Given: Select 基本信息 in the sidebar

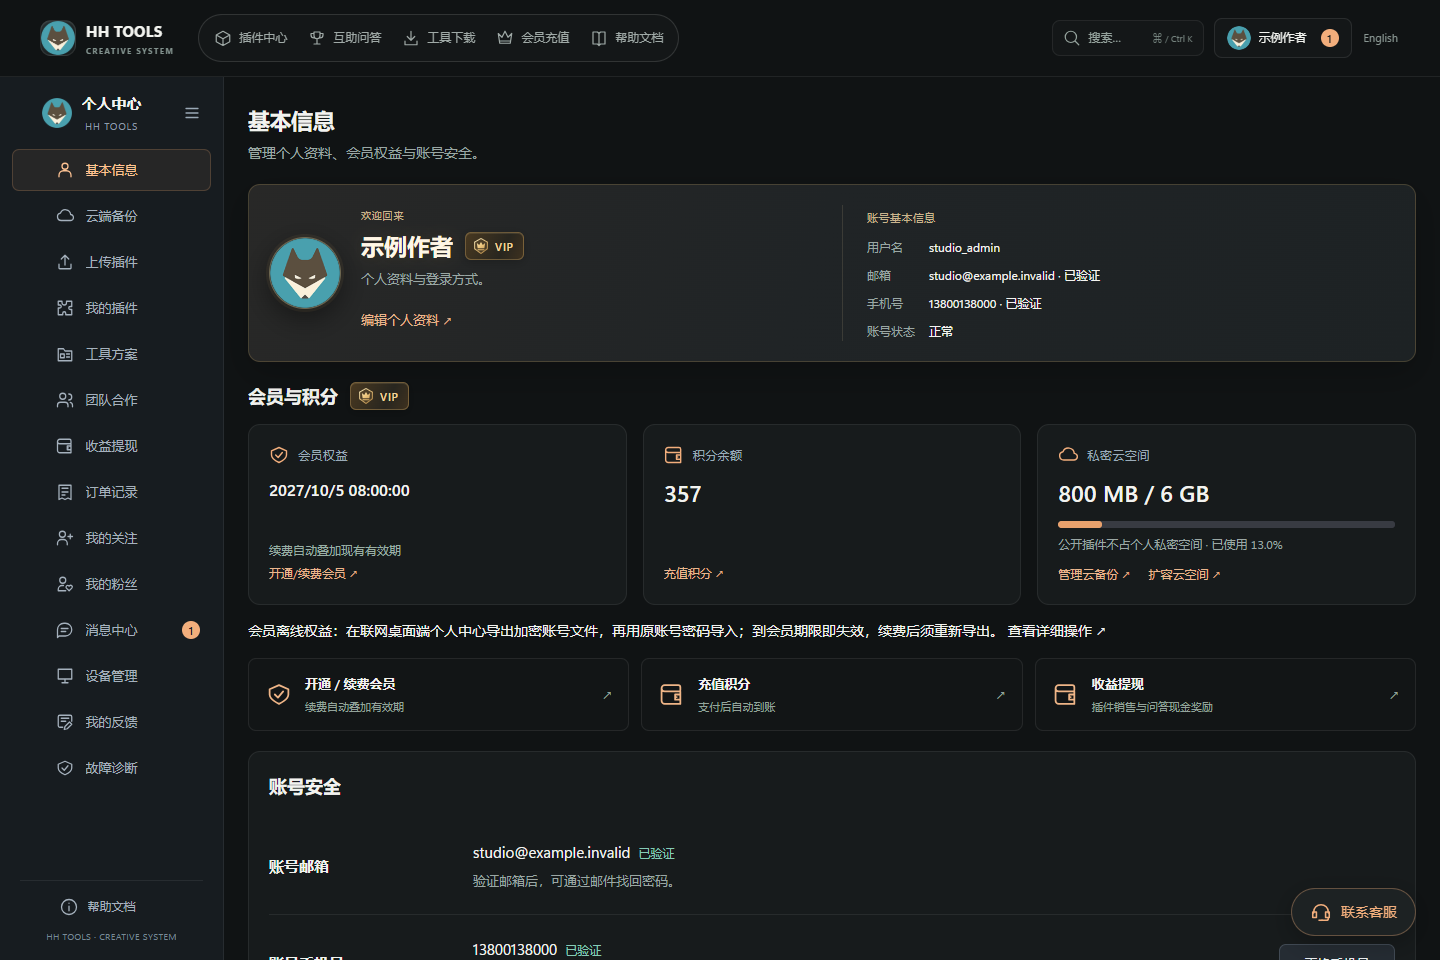Looking at the screenshot, I should pos(111,170).
